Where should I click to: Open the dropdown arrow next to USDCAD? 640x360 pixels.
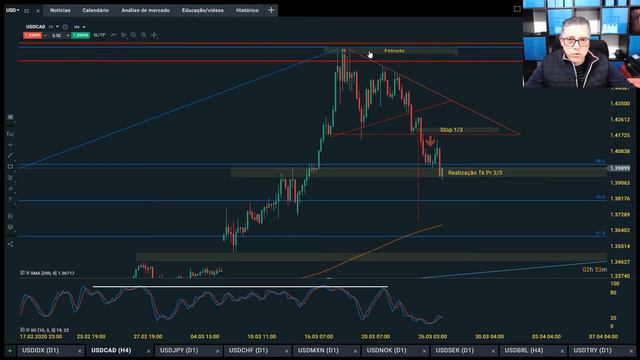click(57, 27)
